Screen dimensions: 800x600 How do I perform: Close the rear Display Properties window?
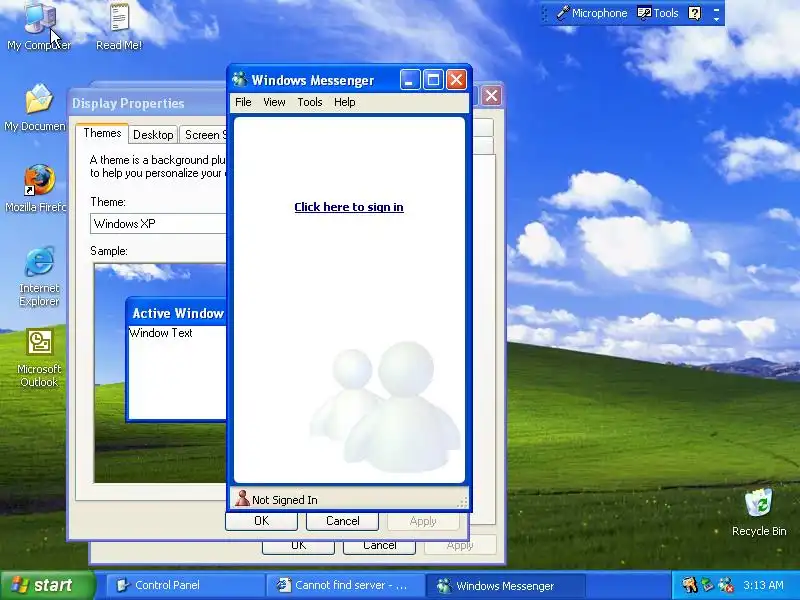491,96
